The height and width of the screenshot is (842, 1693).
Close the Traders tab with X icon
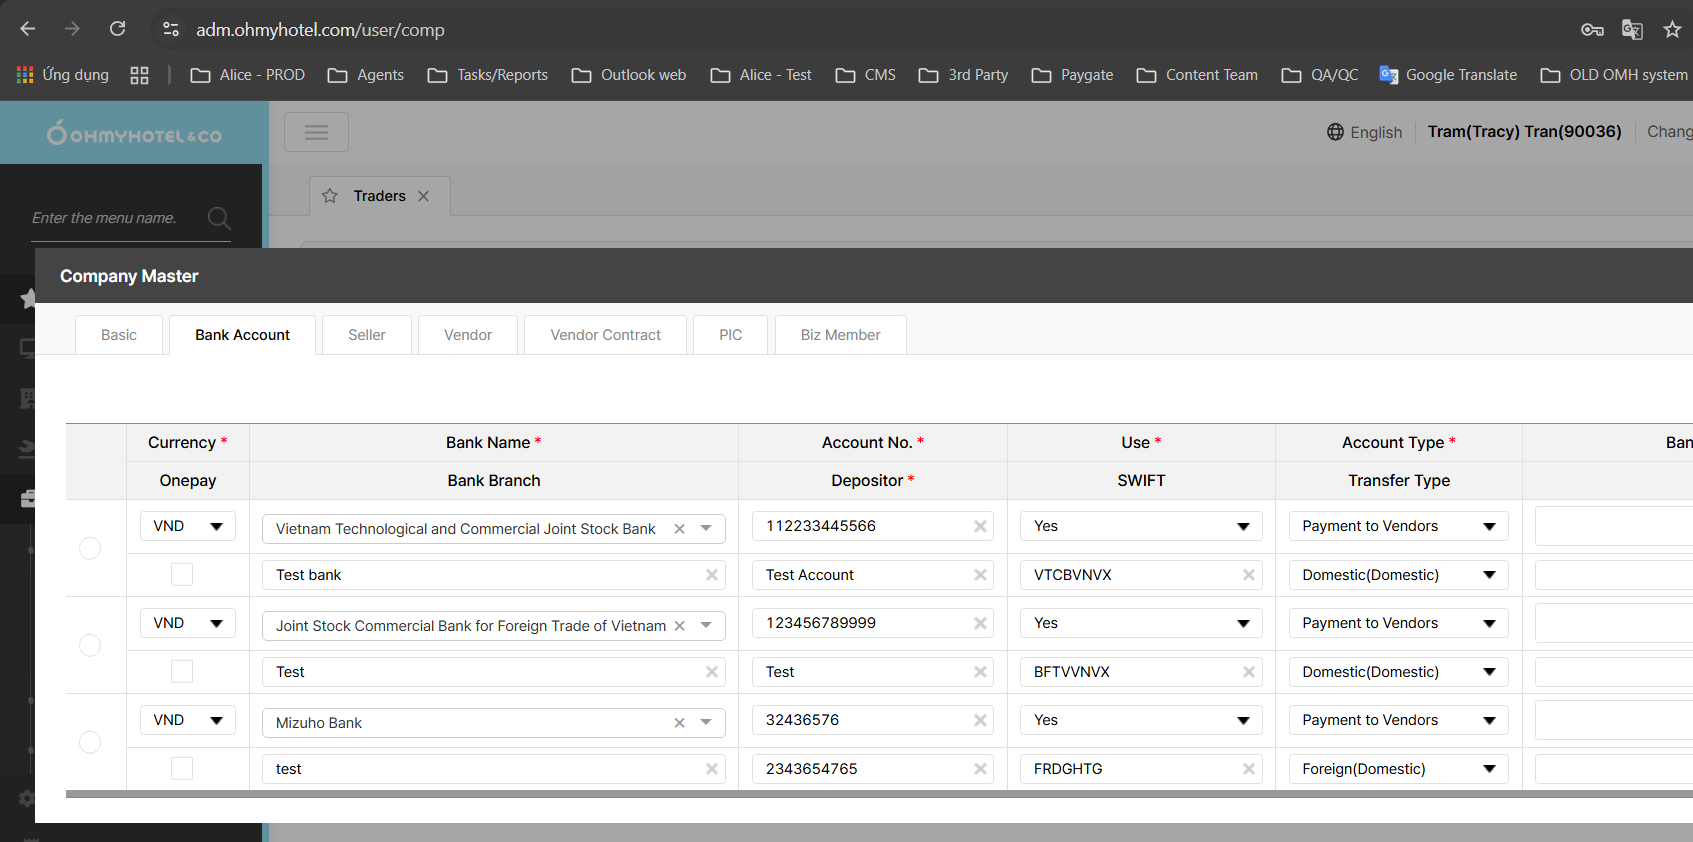424,196
